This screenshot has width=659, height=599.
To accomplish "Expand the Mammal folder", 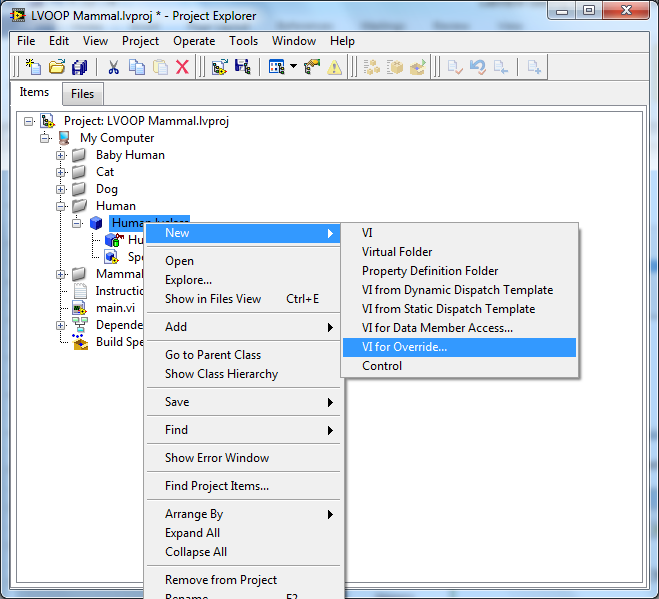I will coord(61,274).
